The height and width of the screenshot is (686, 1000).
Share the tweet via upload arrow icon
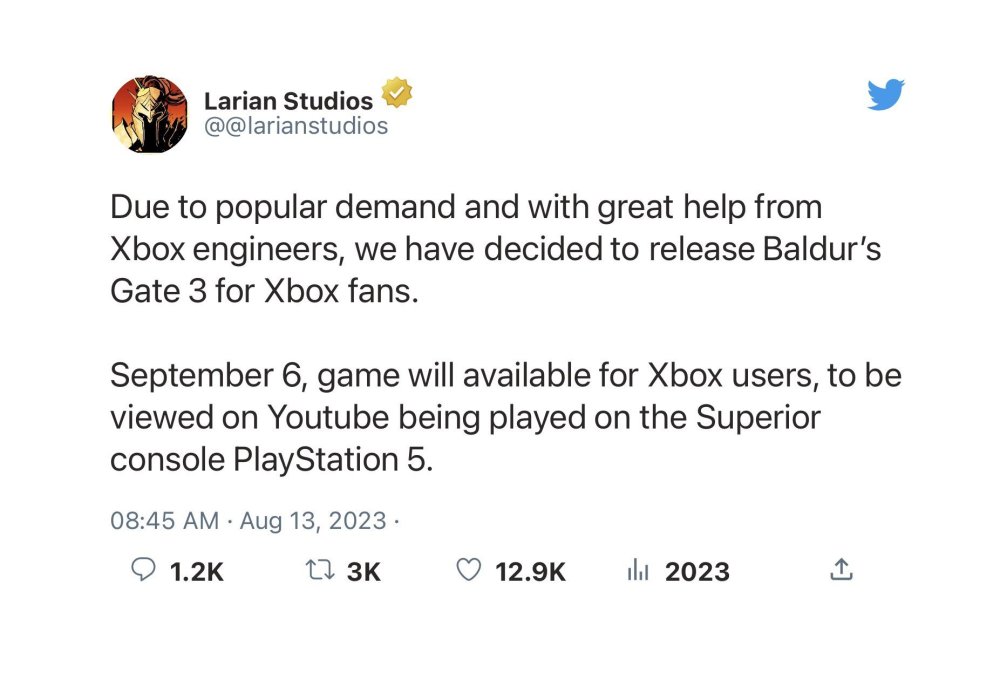coord(842,570)
